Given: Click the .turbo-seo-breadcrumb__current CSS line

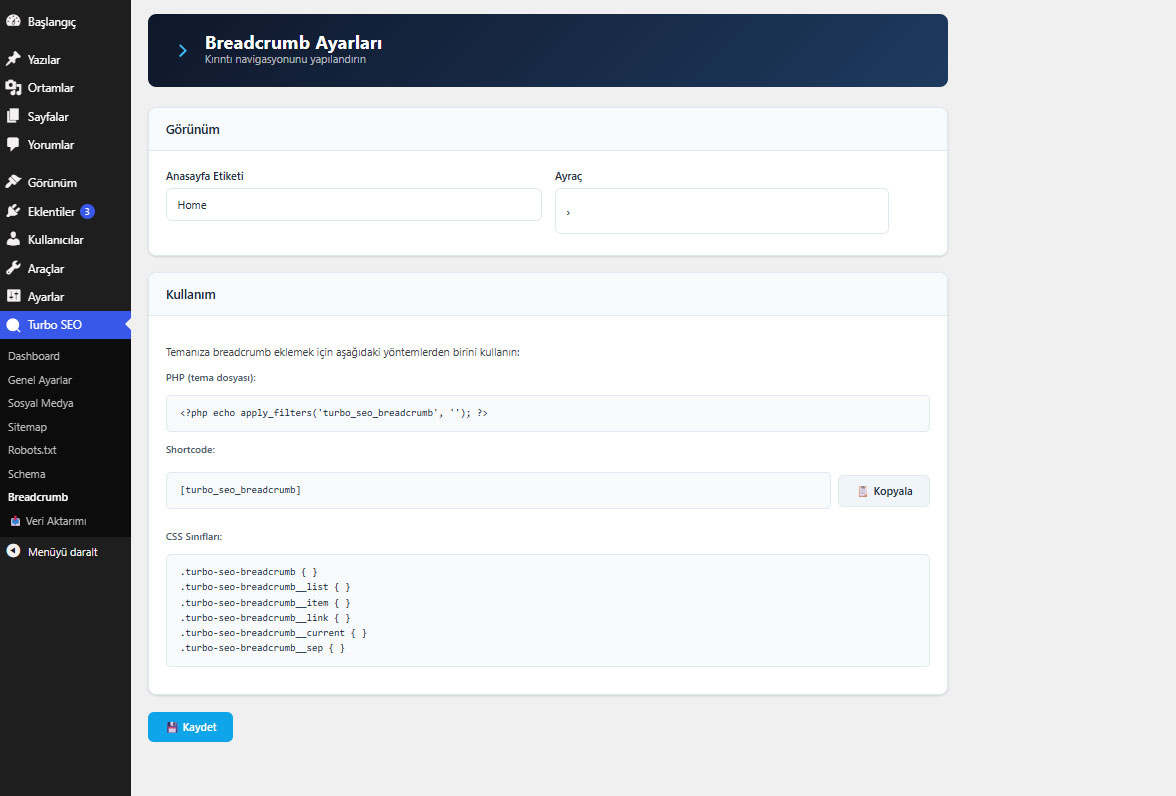Looking at the screenshot, I should pyautogui.click(x=273, y=633).
